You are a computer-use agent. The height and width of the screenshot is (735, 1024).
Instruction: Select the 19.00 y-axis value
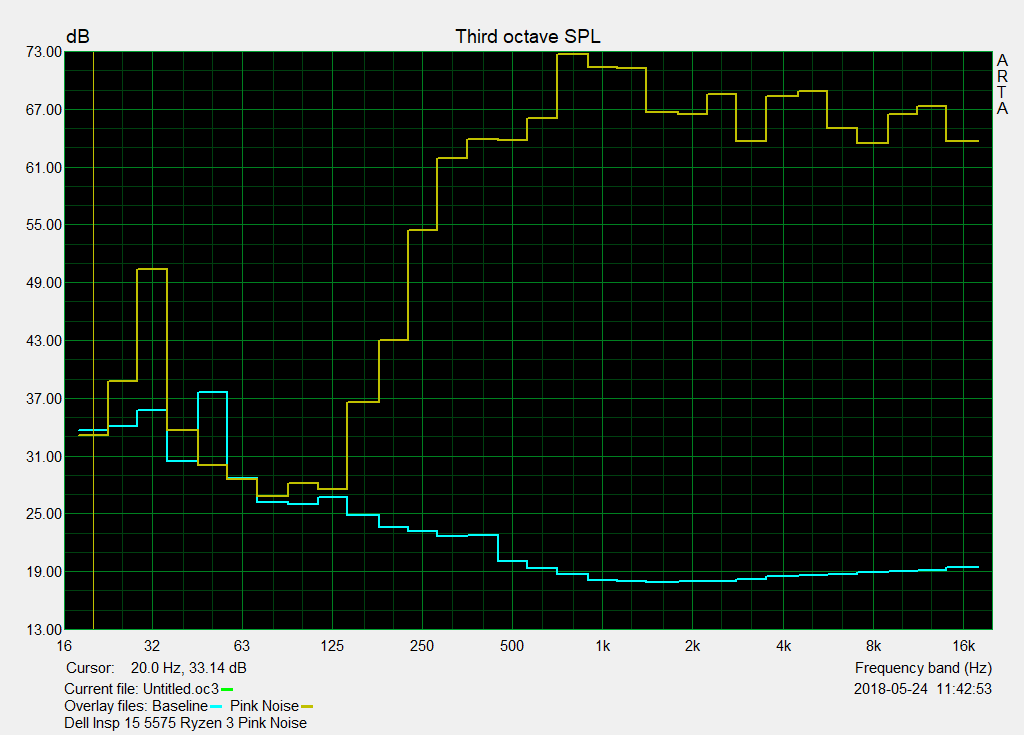pos(44,572)
